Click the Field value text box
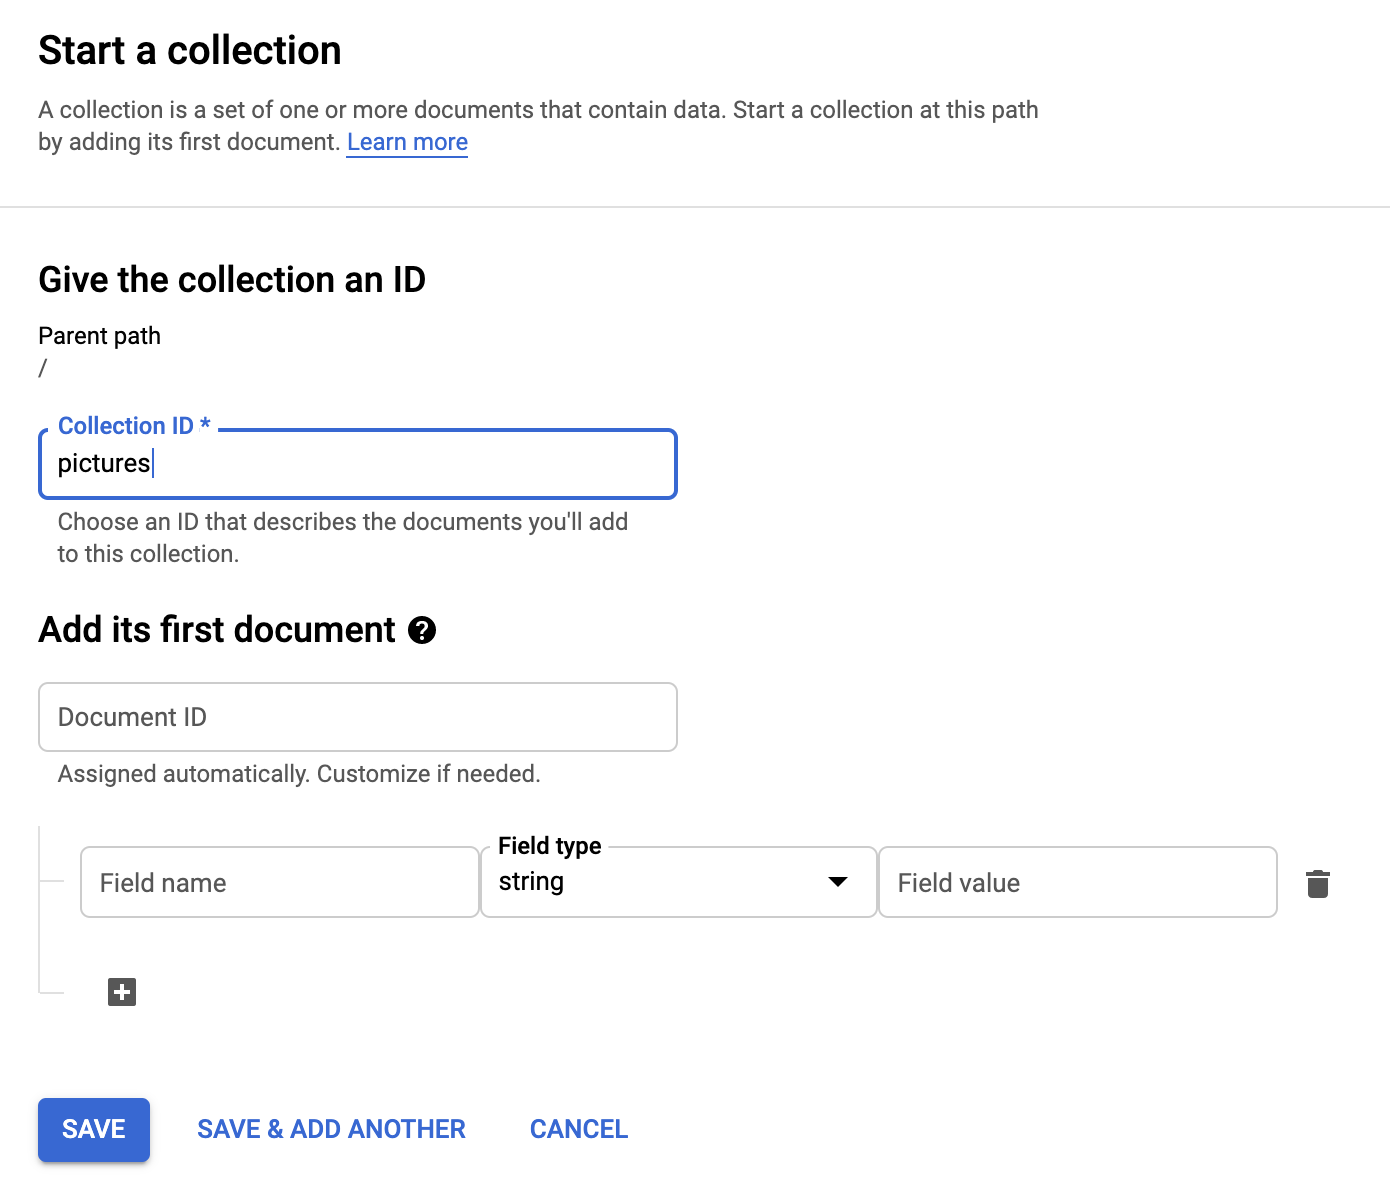This screenshot has height=1198, width=1390. coord(1077,883)
